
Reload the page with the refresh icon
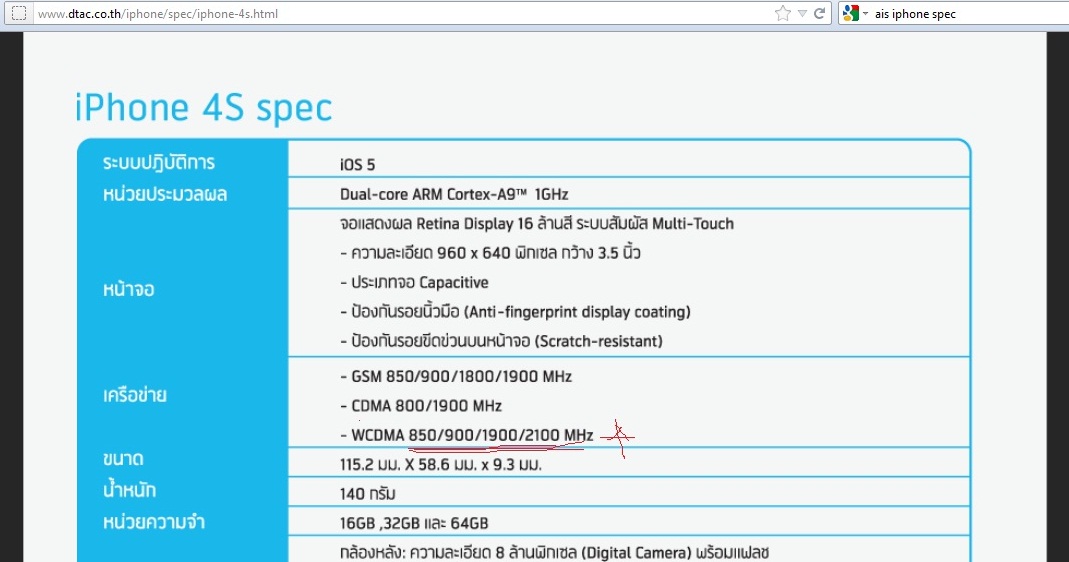819,13
